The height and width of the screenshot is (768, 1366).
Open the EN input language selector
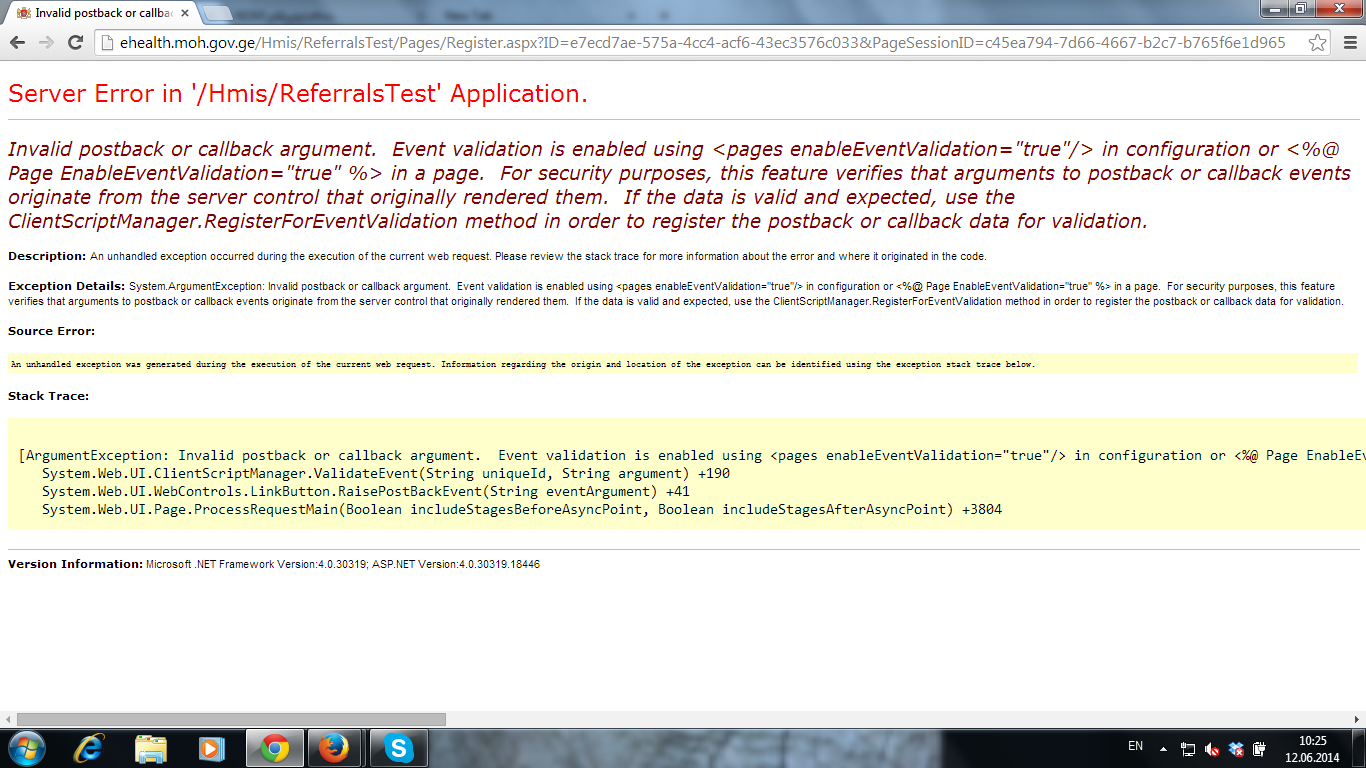tap(1135, 746)
